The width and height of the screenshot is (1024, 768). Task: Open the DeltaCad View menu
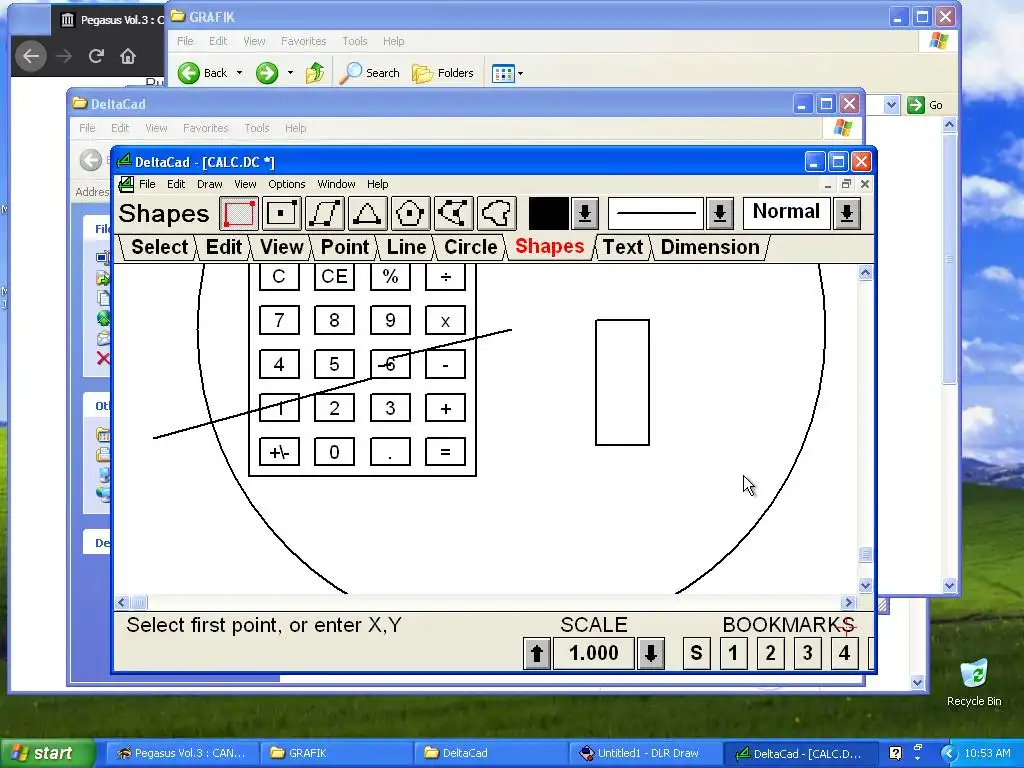tap(245, 184)
